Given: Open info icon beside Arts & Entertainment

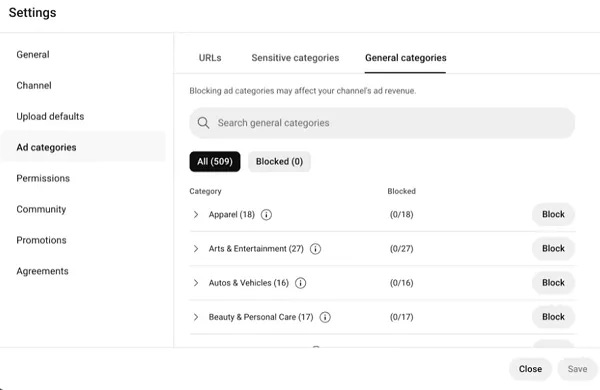Looking at the screenshot, I should click(315, 249).
